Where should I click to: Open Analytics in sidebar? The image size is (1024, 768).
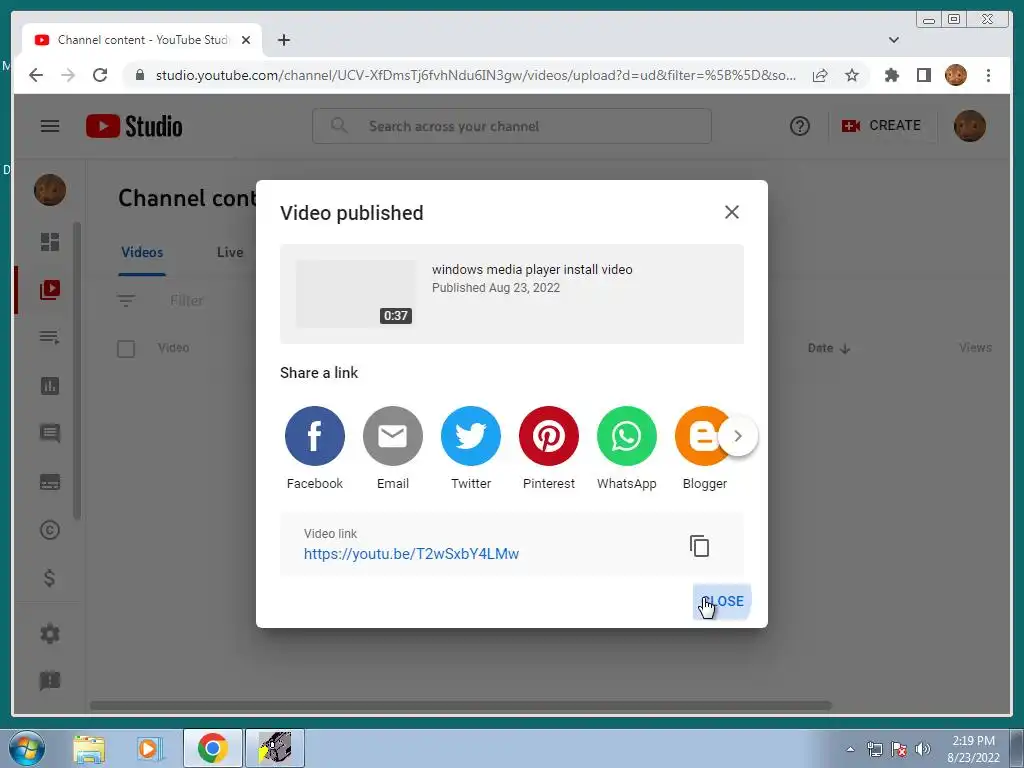pos(50,385)
